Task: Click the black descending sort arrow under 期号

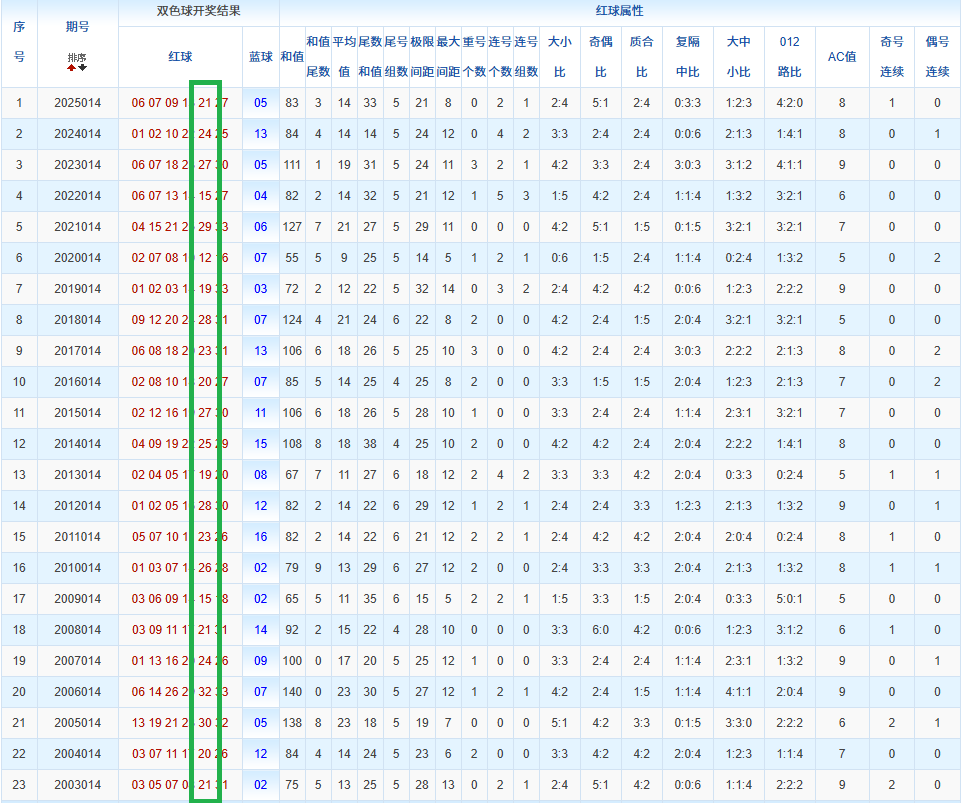Action: pos(82,68)
